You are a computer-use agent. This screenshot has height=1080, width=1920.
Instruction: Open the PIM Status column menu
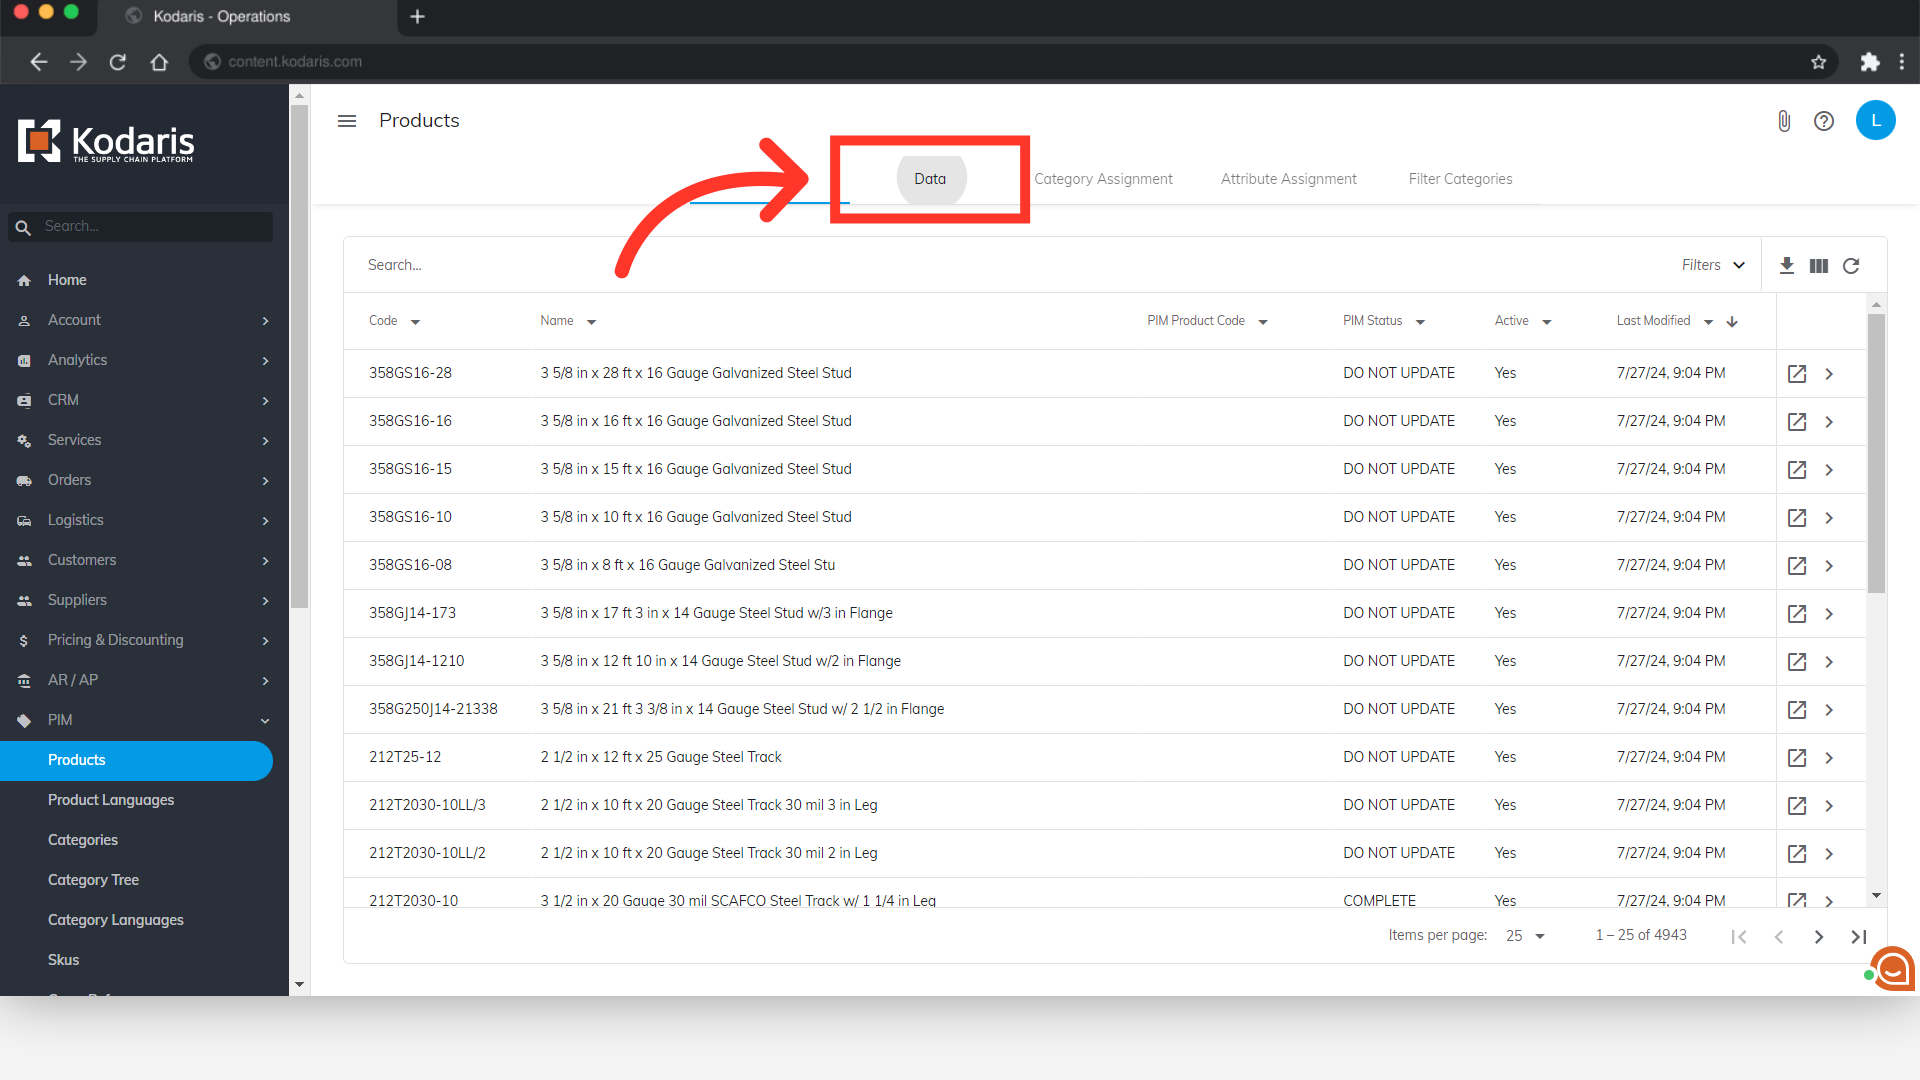tap(1420, 322)
